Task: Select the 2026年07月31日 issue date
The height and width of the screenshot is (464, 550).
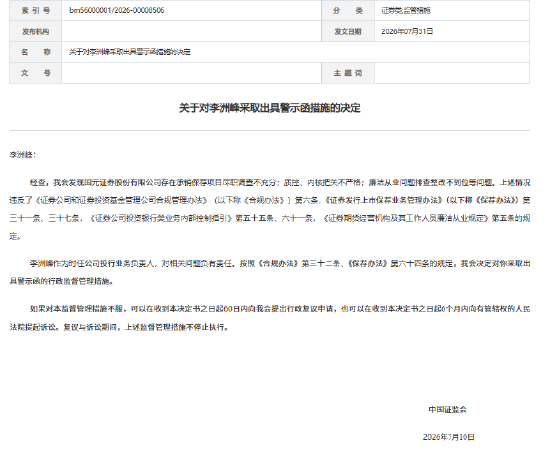Action: coord(407,31)
